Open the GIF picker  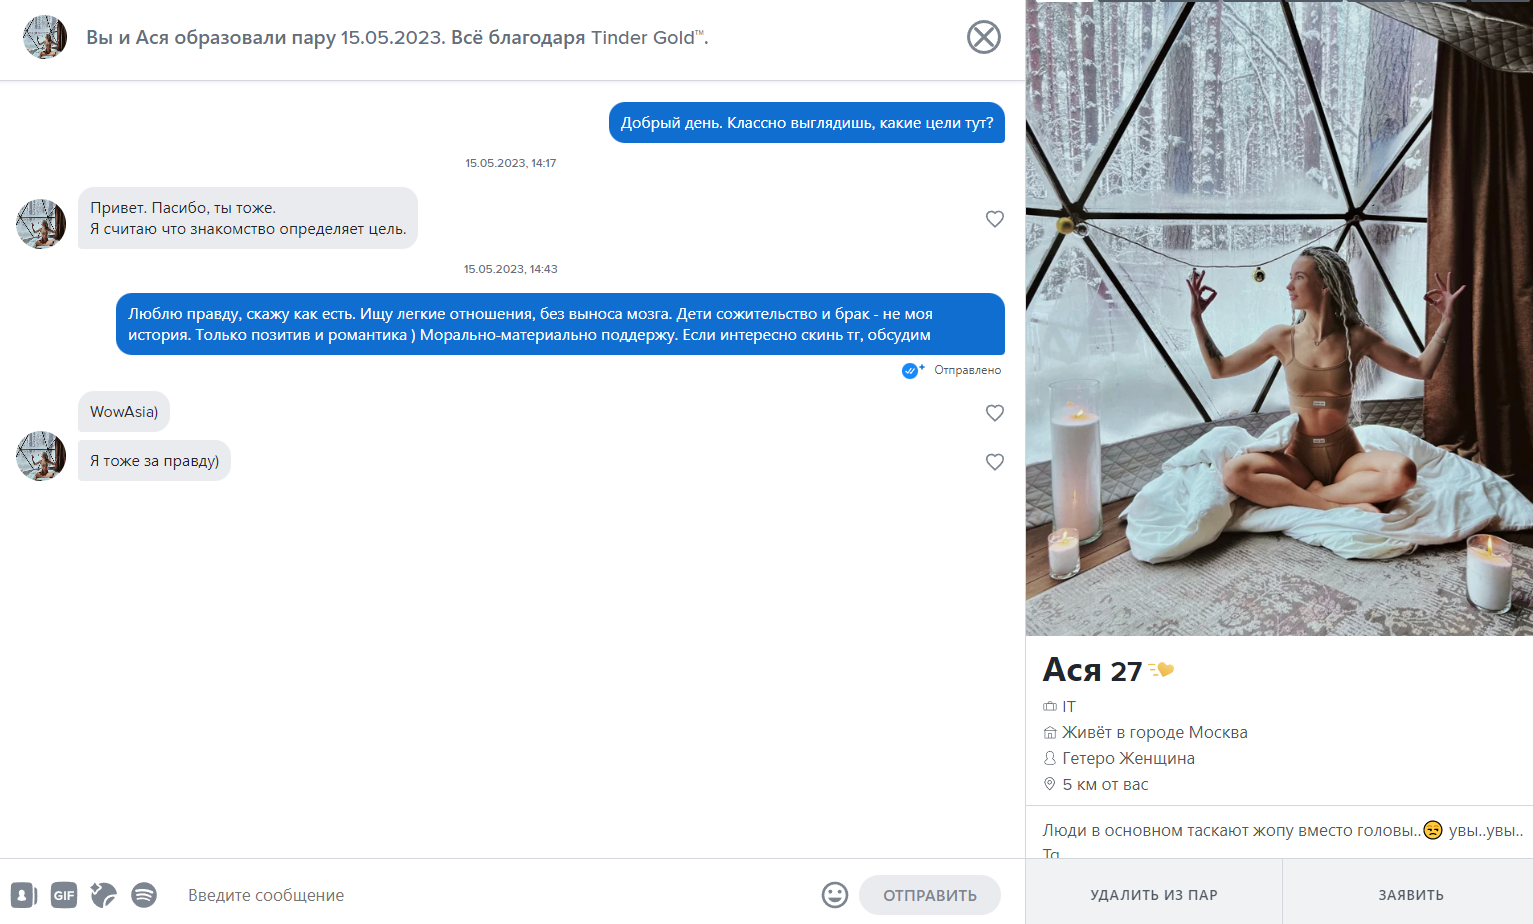click(x=64, y=895)
